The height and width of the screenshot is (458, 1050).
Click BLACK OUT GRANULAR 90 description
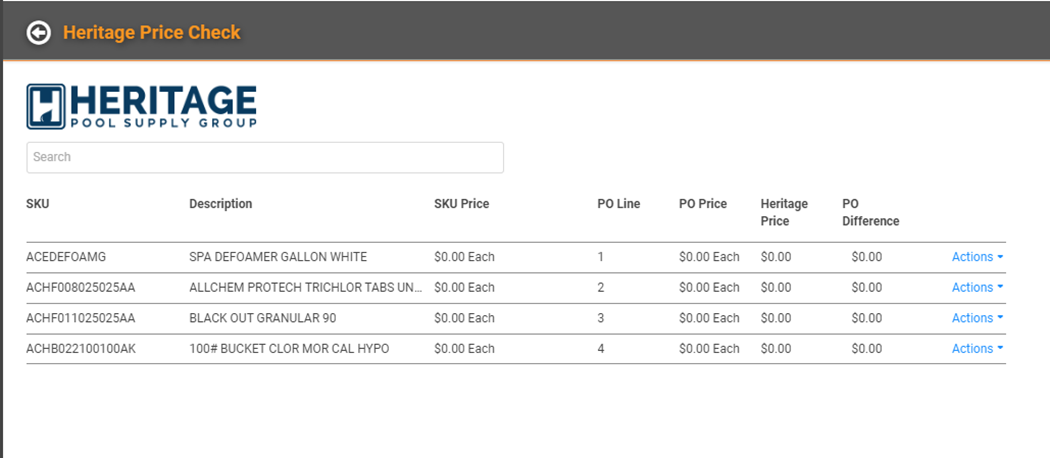(x=262, y=318)
